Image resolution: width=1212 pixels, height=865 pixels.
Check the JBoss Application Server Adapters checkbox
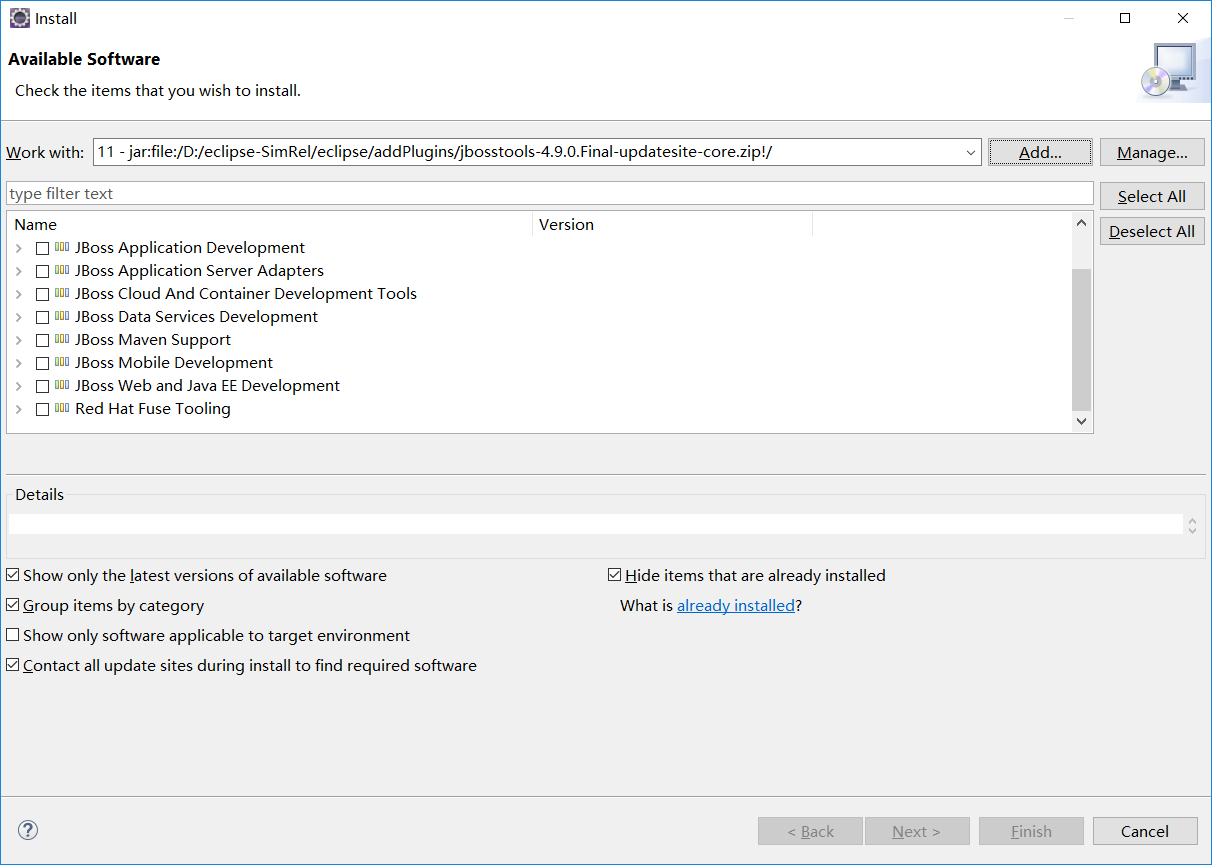pos(42,271)
